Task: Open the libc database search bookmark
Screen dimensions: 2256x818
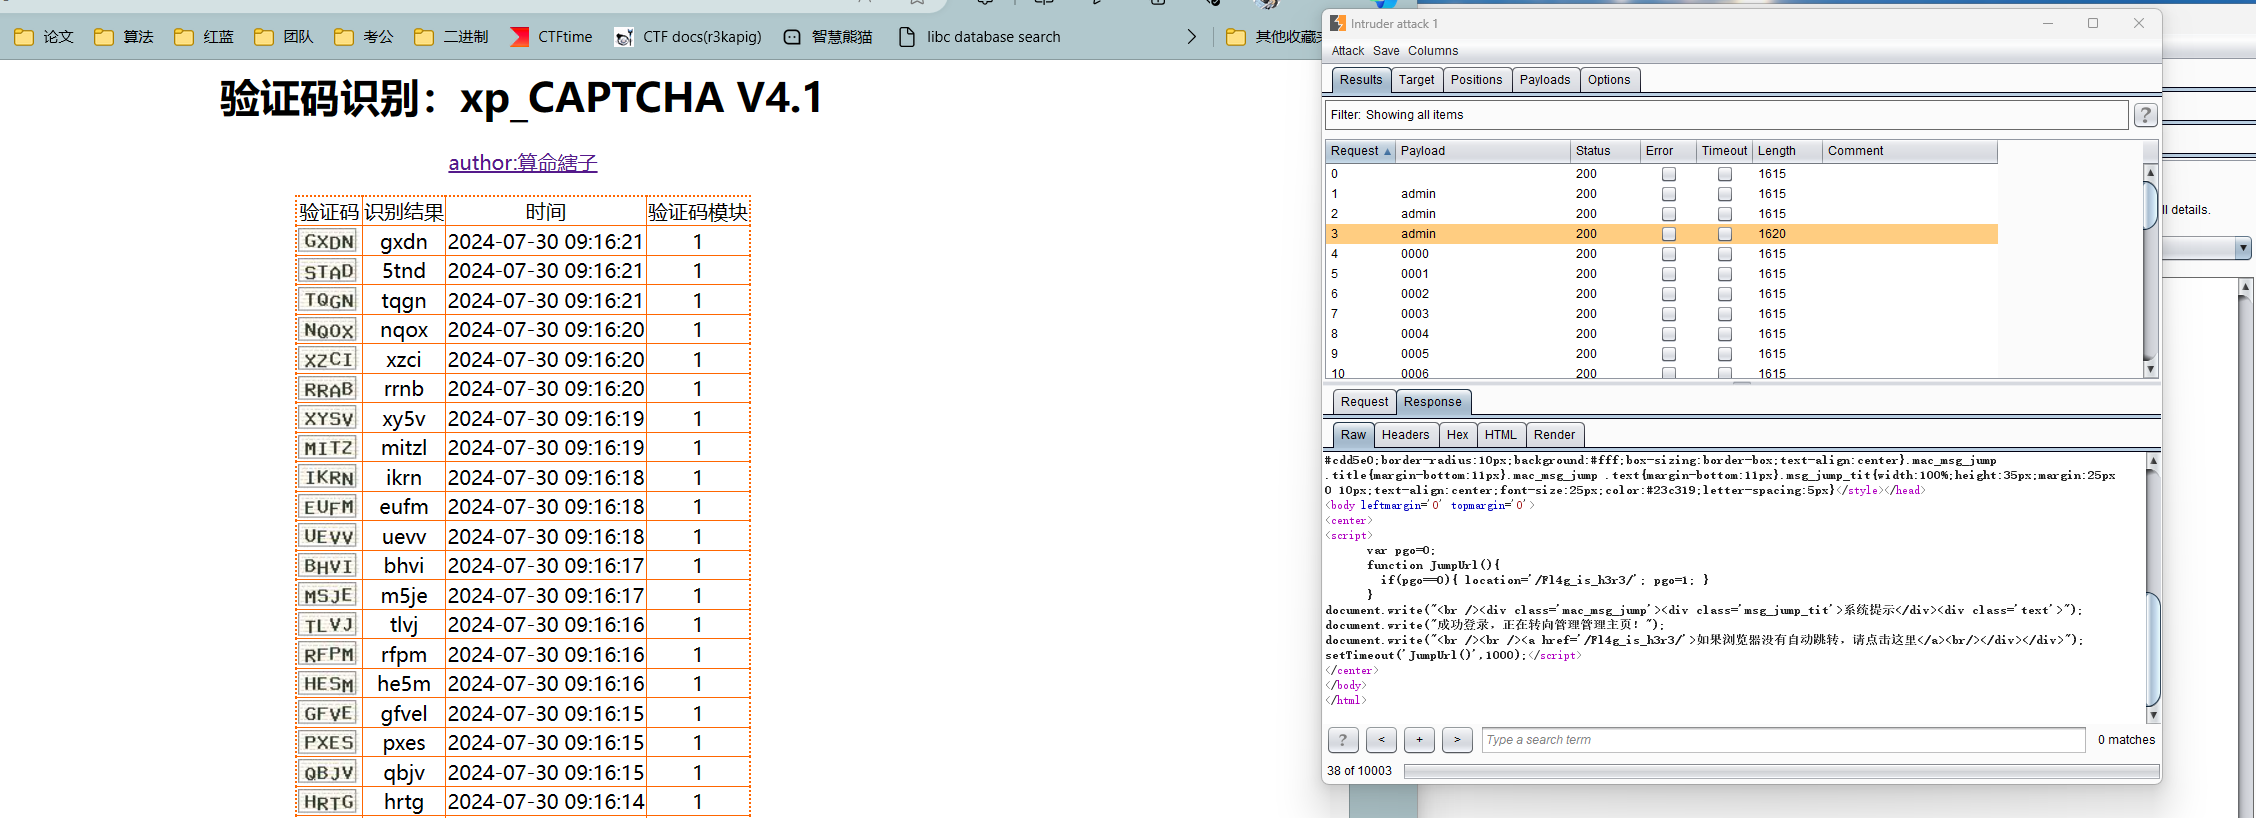Action: tap(980, 37)
